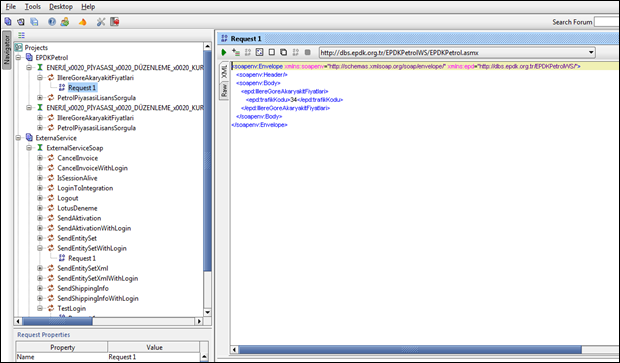Screen dimensions: 620x363
Task: Click the ExternaService project icon
Action: click(29, 138)
